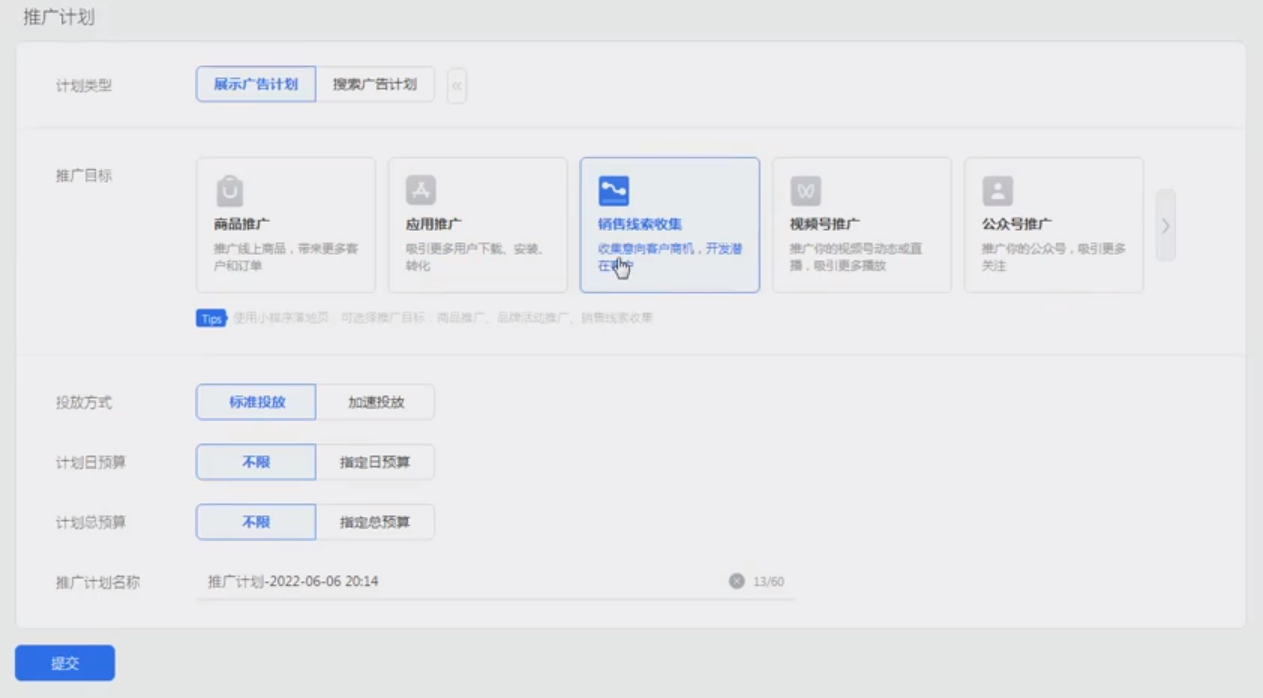1263x698 pixels.
Task: Click the 计划日预算 label
Action: point(91,463)
